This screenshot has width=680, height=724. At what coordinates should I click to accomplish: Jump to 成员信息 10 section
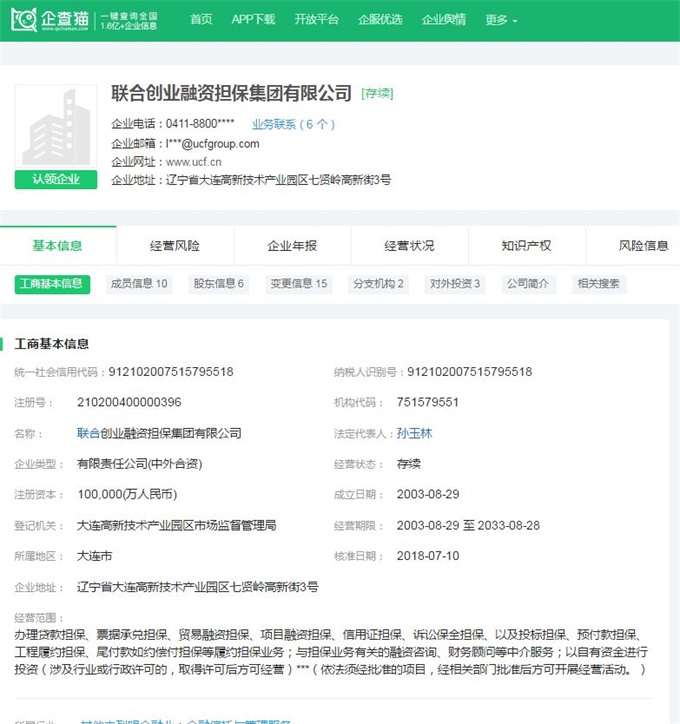[139, 284]
